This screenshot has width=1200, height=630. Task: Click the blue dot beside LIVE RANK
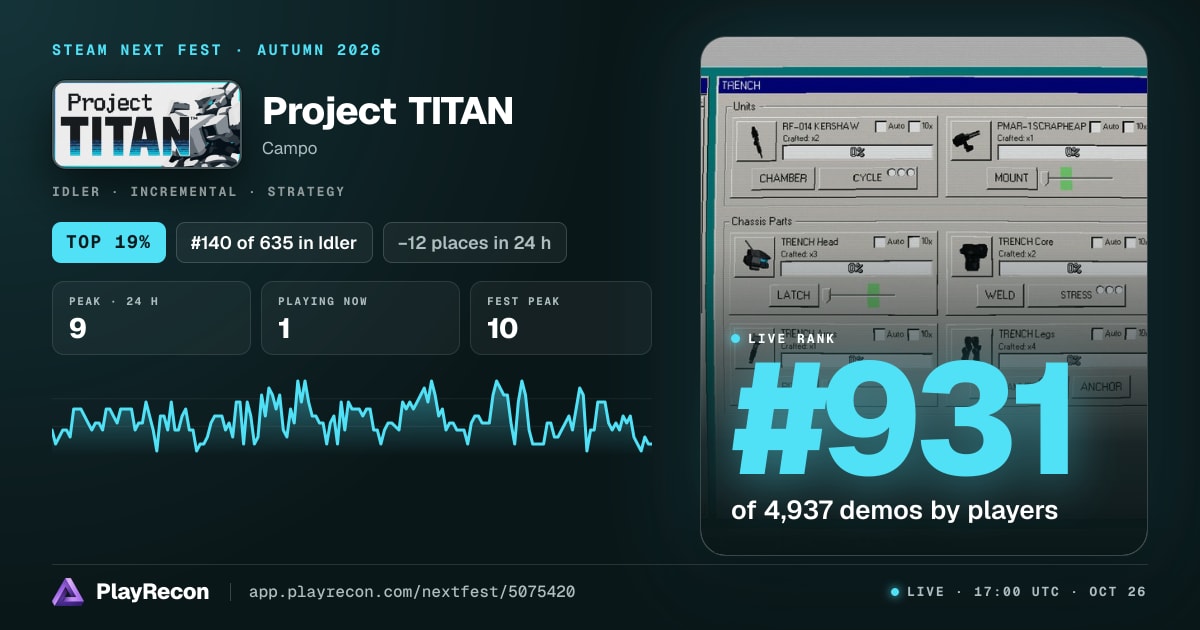tap(735, 338)
